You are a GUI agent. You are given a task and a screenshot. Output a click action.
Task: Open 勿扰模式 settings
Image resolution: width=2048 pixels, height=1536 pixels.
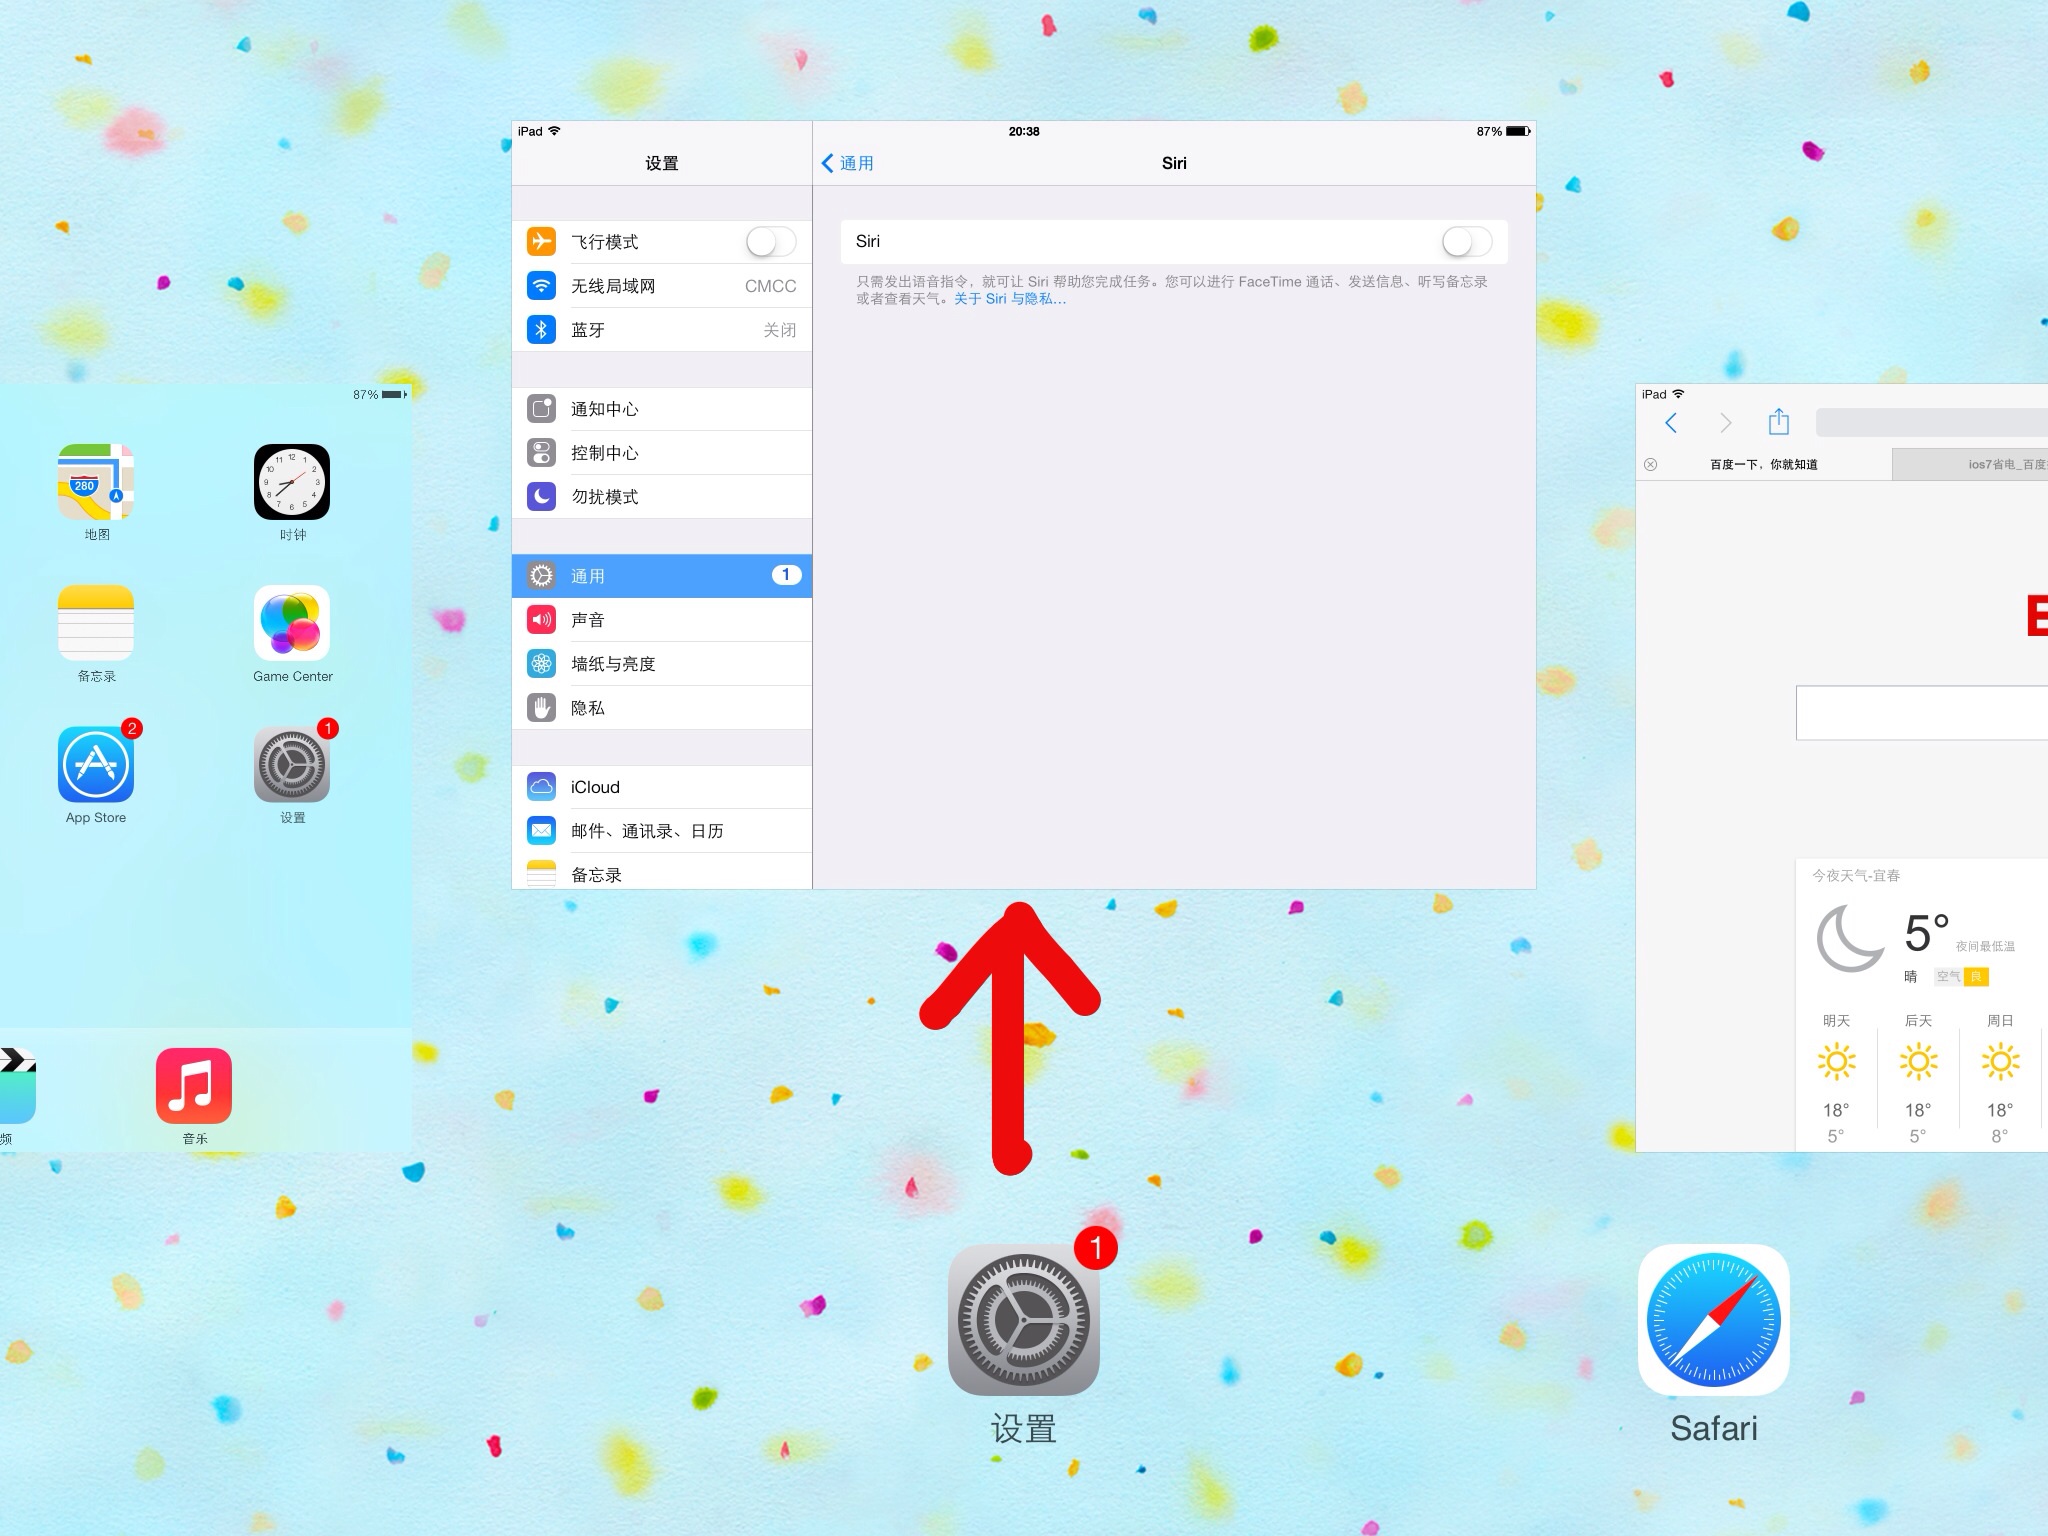pyautogui.click(x=662, y=496)
